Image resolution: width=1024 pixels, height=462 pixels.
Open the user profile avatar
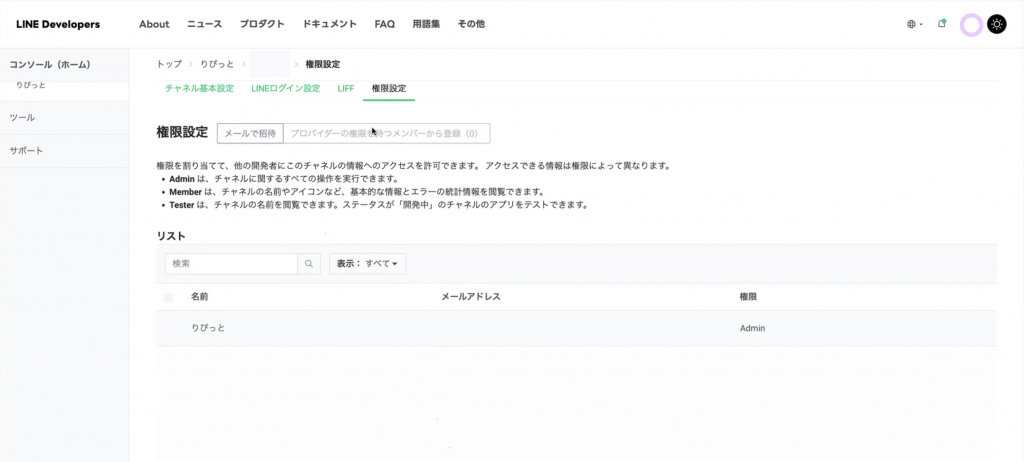tap(970, 25)
